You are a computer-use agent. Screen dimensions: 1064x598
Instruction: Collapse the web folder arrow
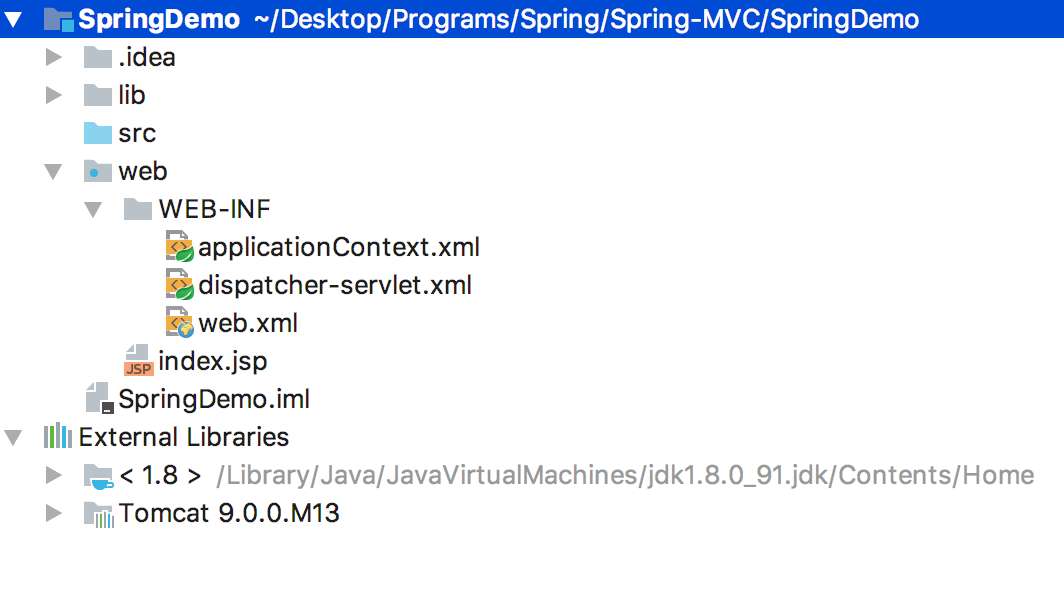(x=53, y=172)
